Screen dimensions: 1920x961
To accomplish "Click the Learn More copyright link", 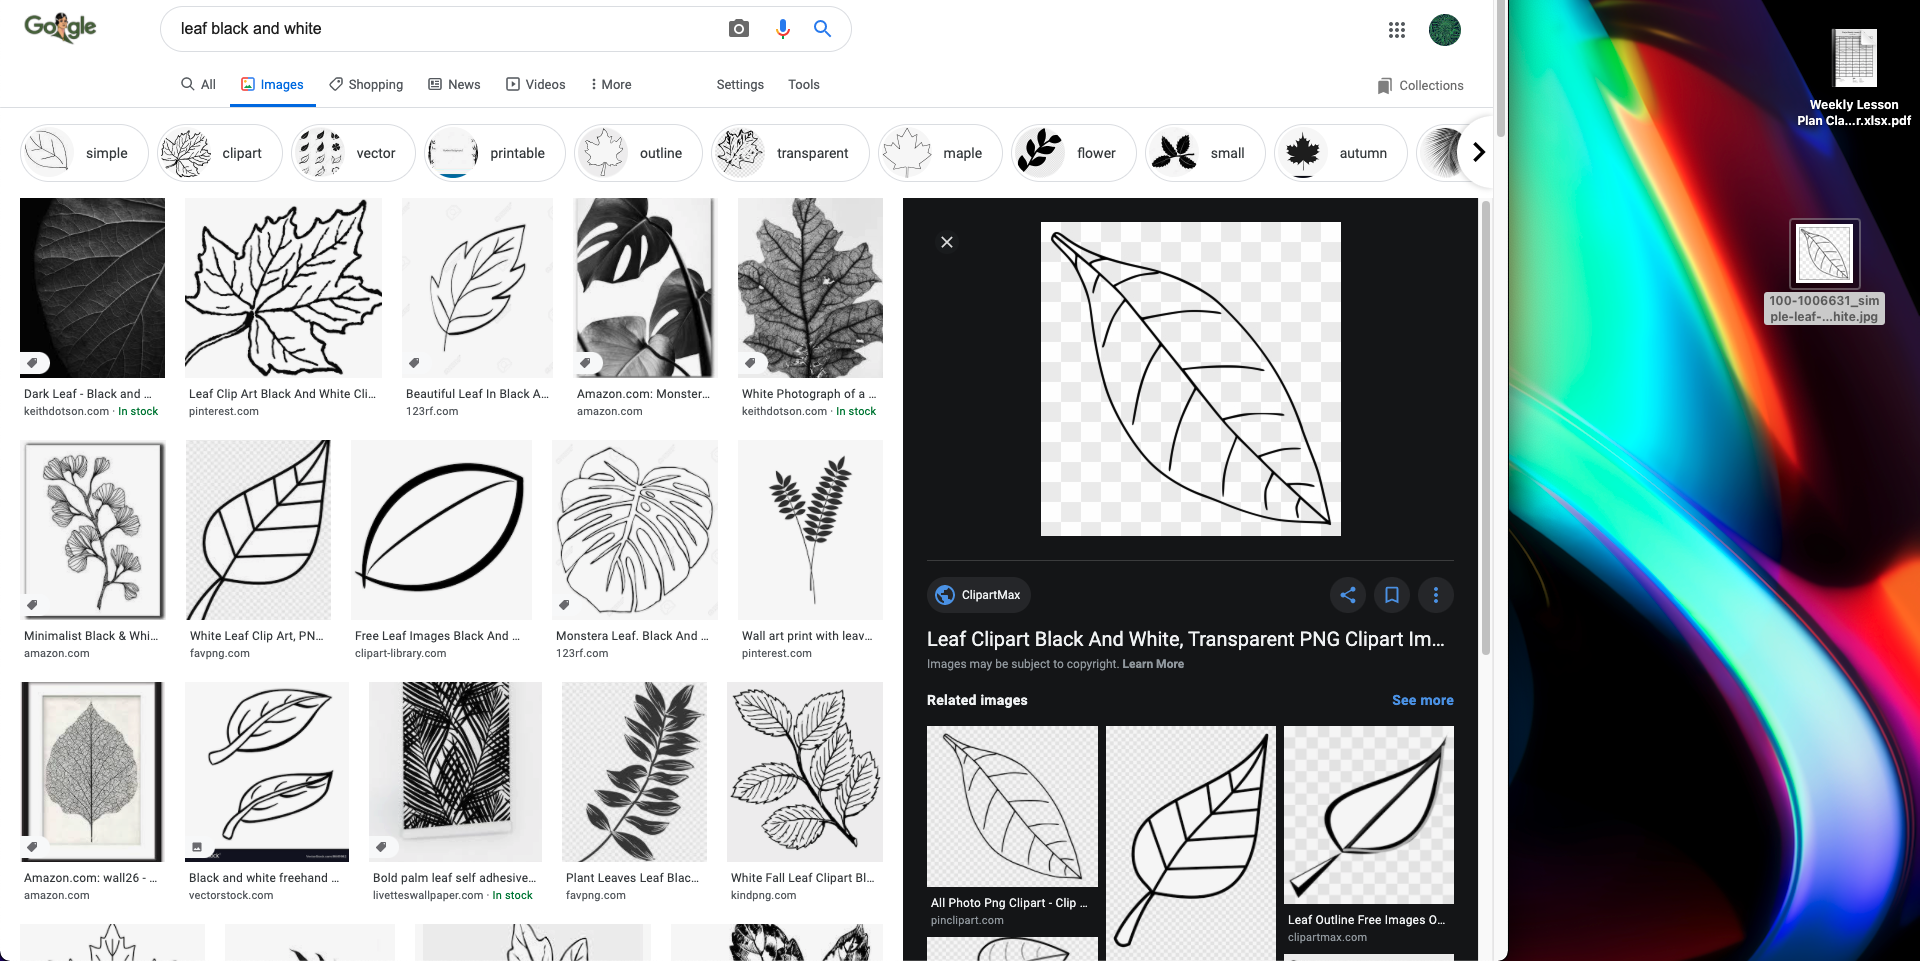I will [x=1153, y=664].
